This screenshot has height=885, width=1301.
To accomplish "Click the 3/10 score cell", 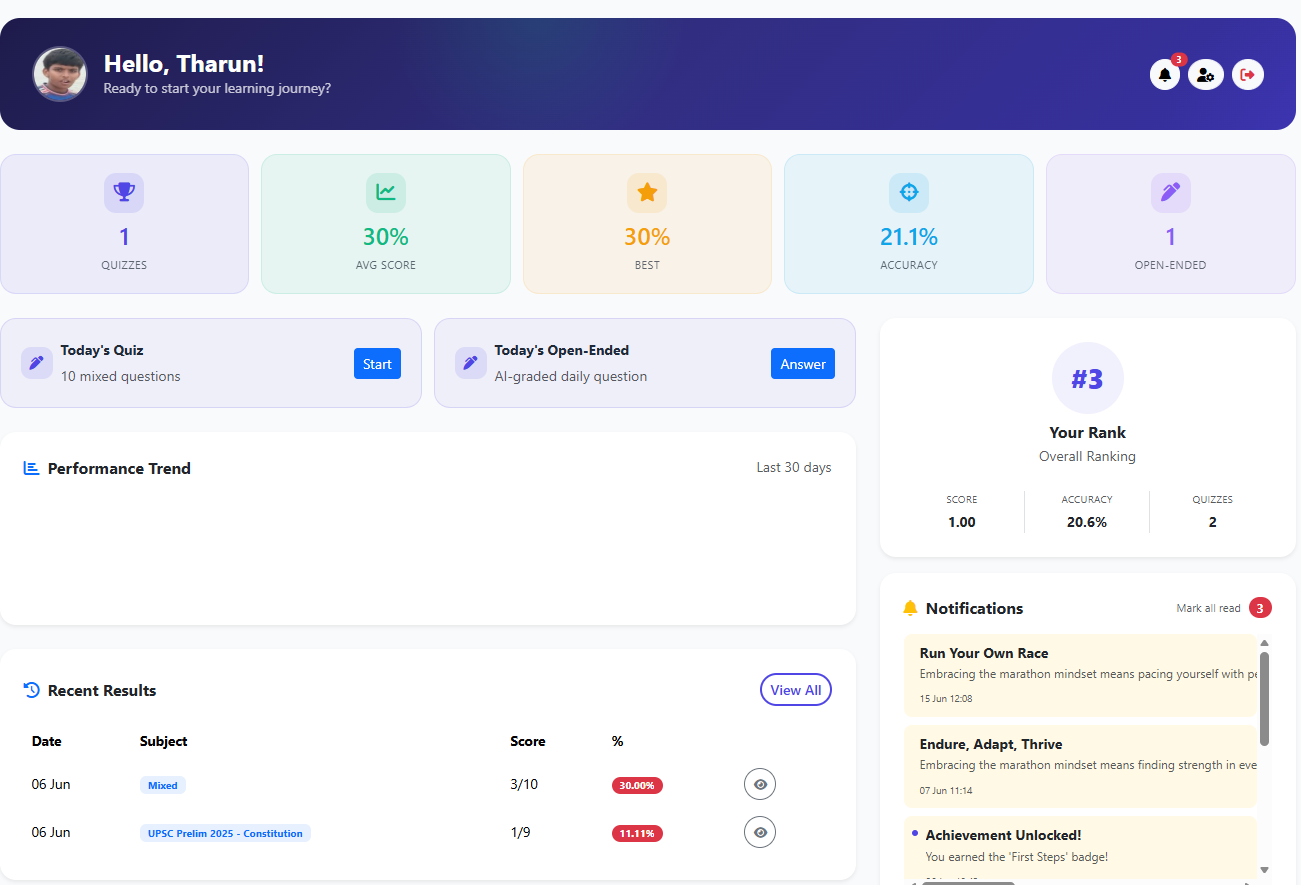I will (x=524, y=784).
